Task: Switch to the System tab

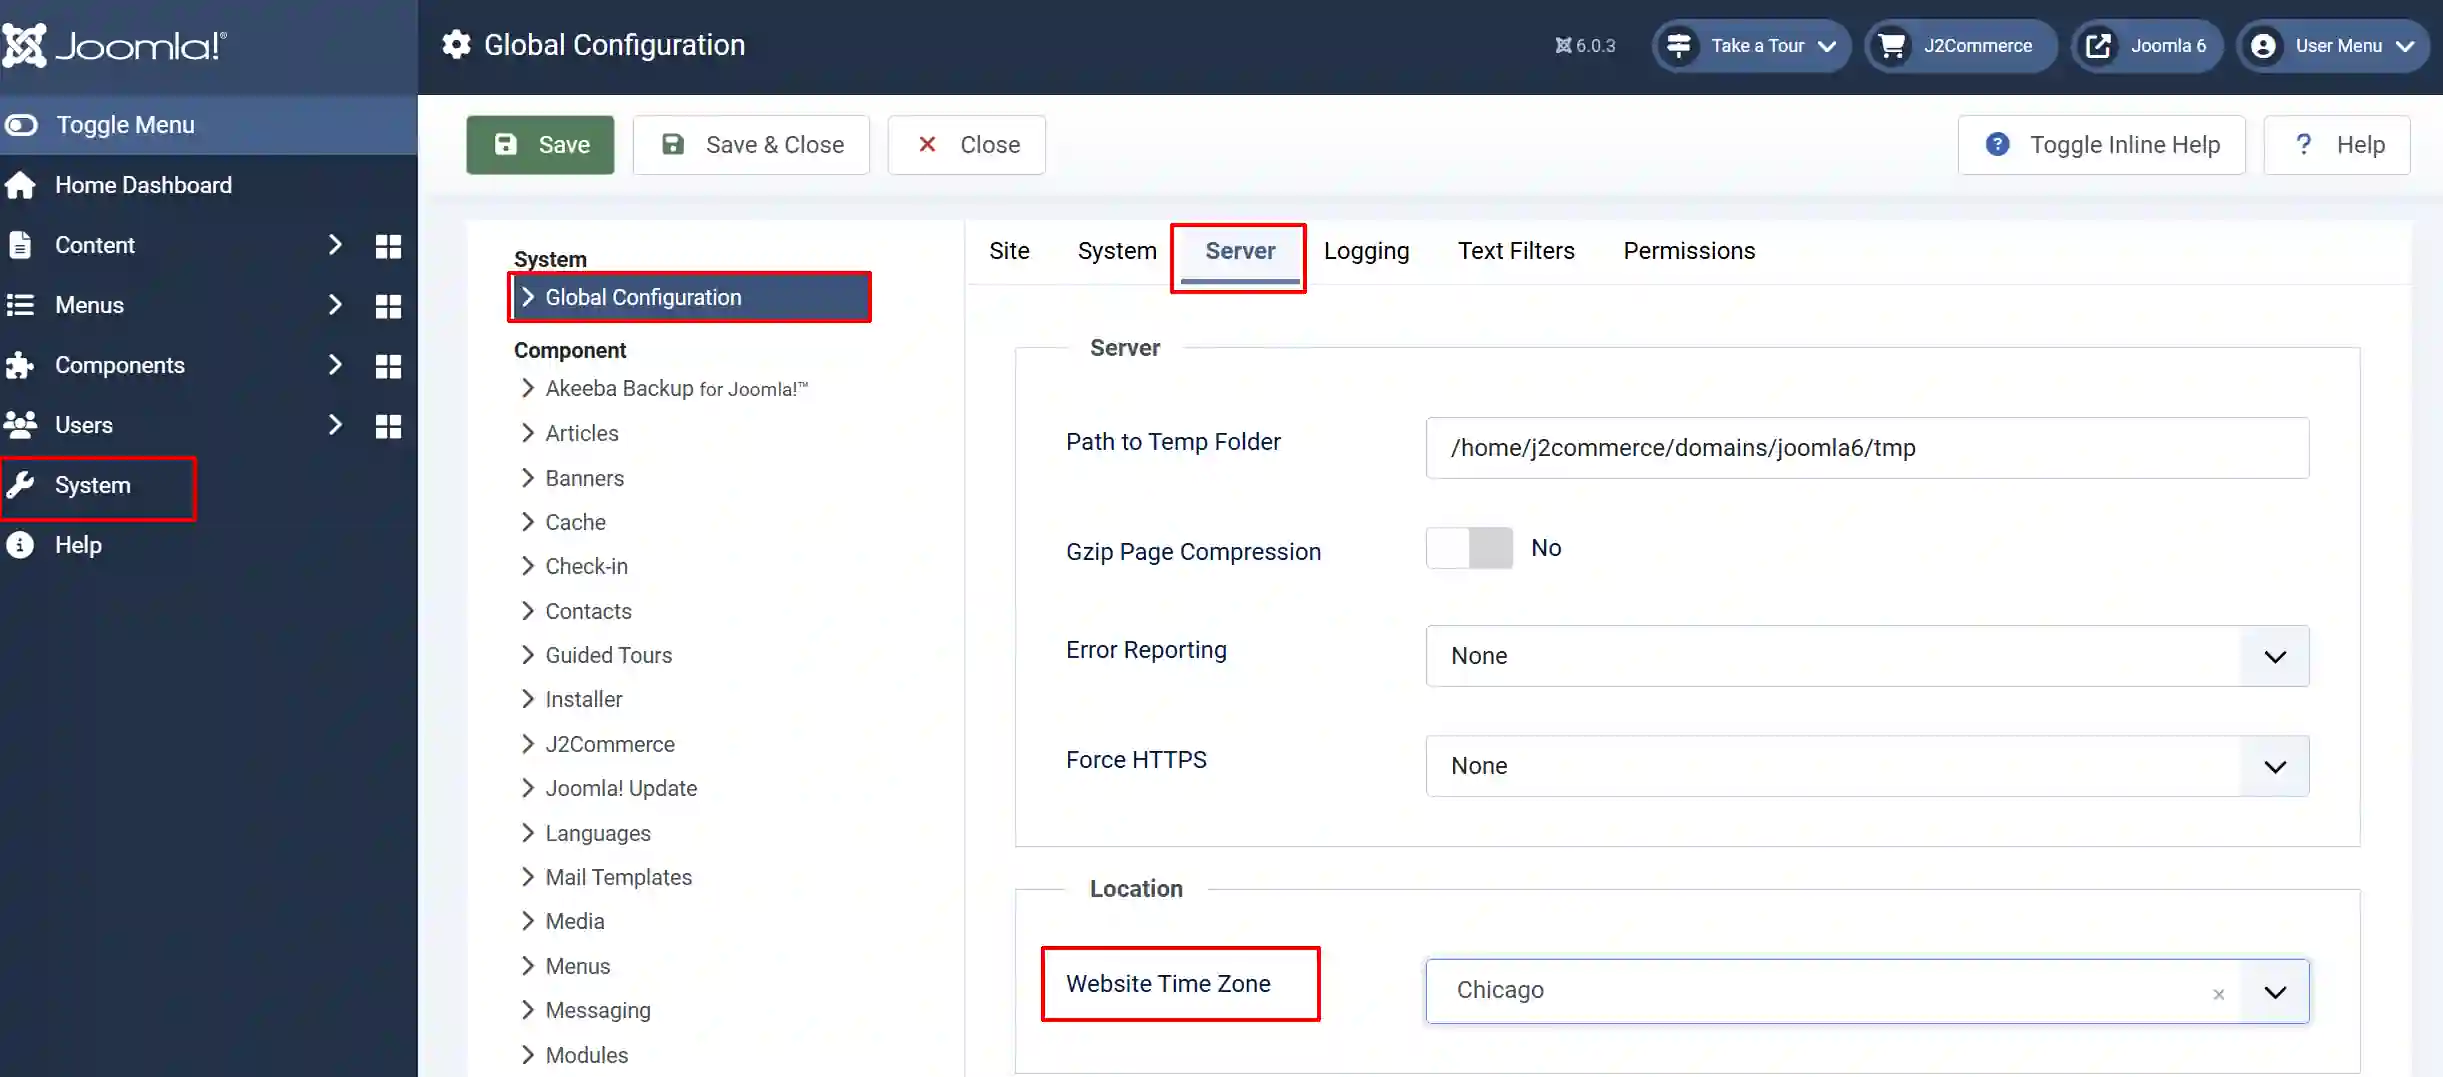Action: tap(1117, 251)
